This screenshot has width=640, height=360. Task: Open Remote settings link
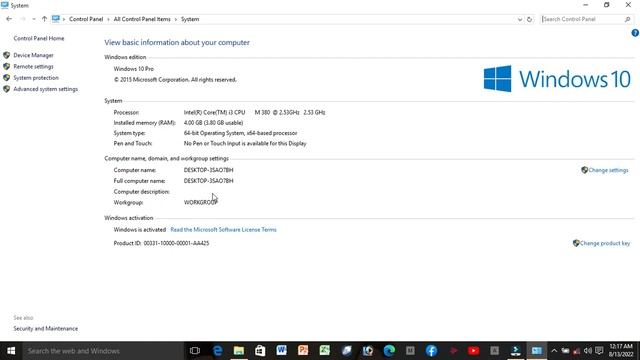[33, 67]
